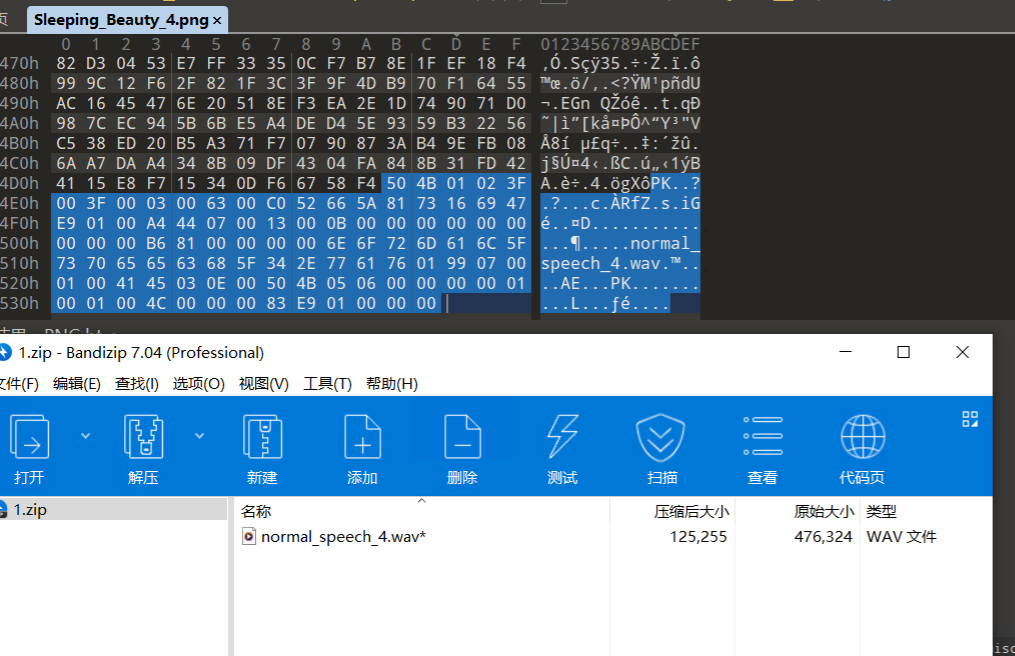Open the Help (帮助) menu
Image resolution: width=1015 pixels, height=656 pixels.
click(x=392, y=384)
